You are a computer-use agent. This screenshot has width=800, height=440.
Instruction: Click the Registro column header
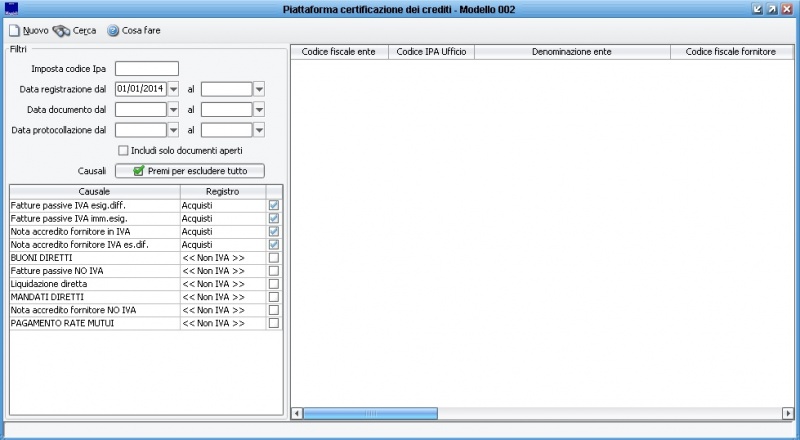[223, 192]
